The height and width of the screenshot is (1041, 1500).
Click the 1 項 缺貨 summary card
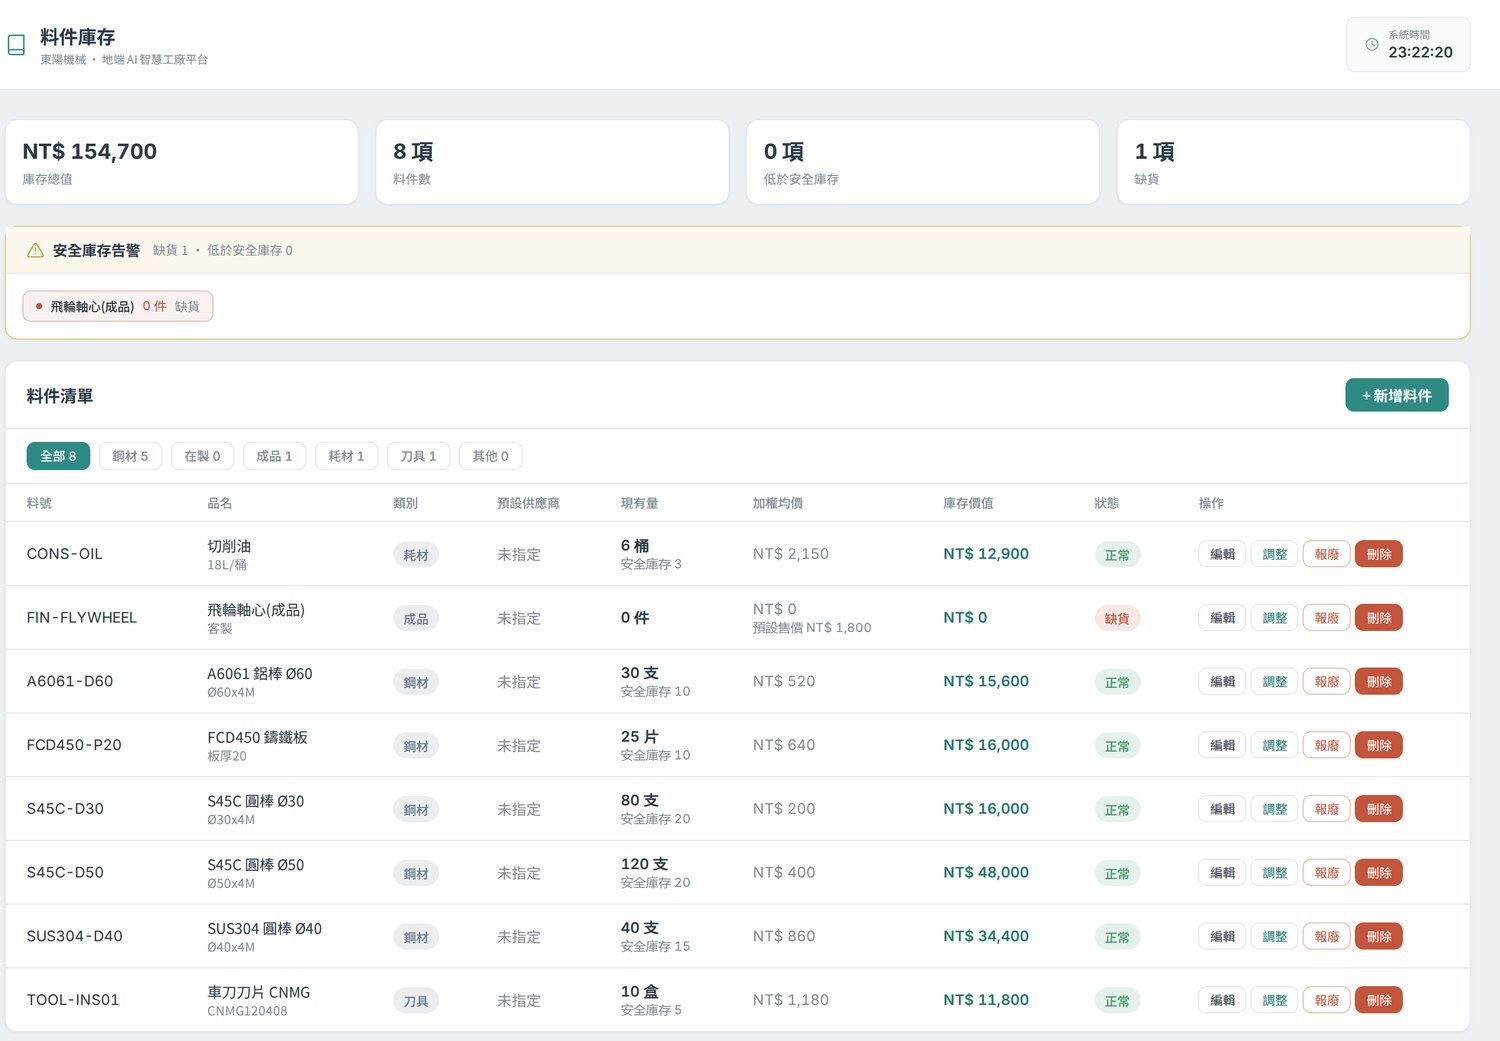point(1293,162)
